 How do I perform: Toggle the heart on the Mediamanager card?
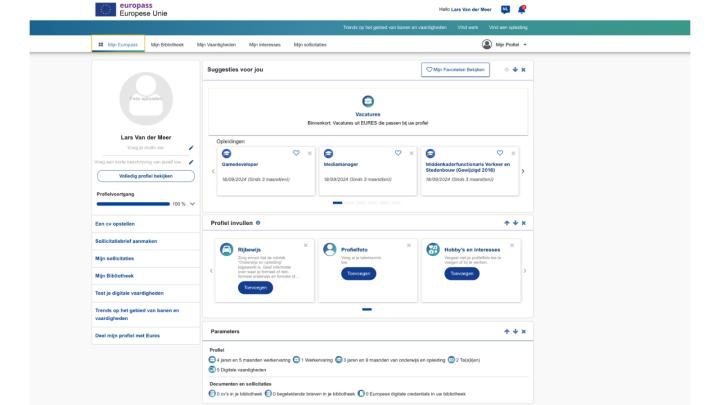(x=398, y=153)
